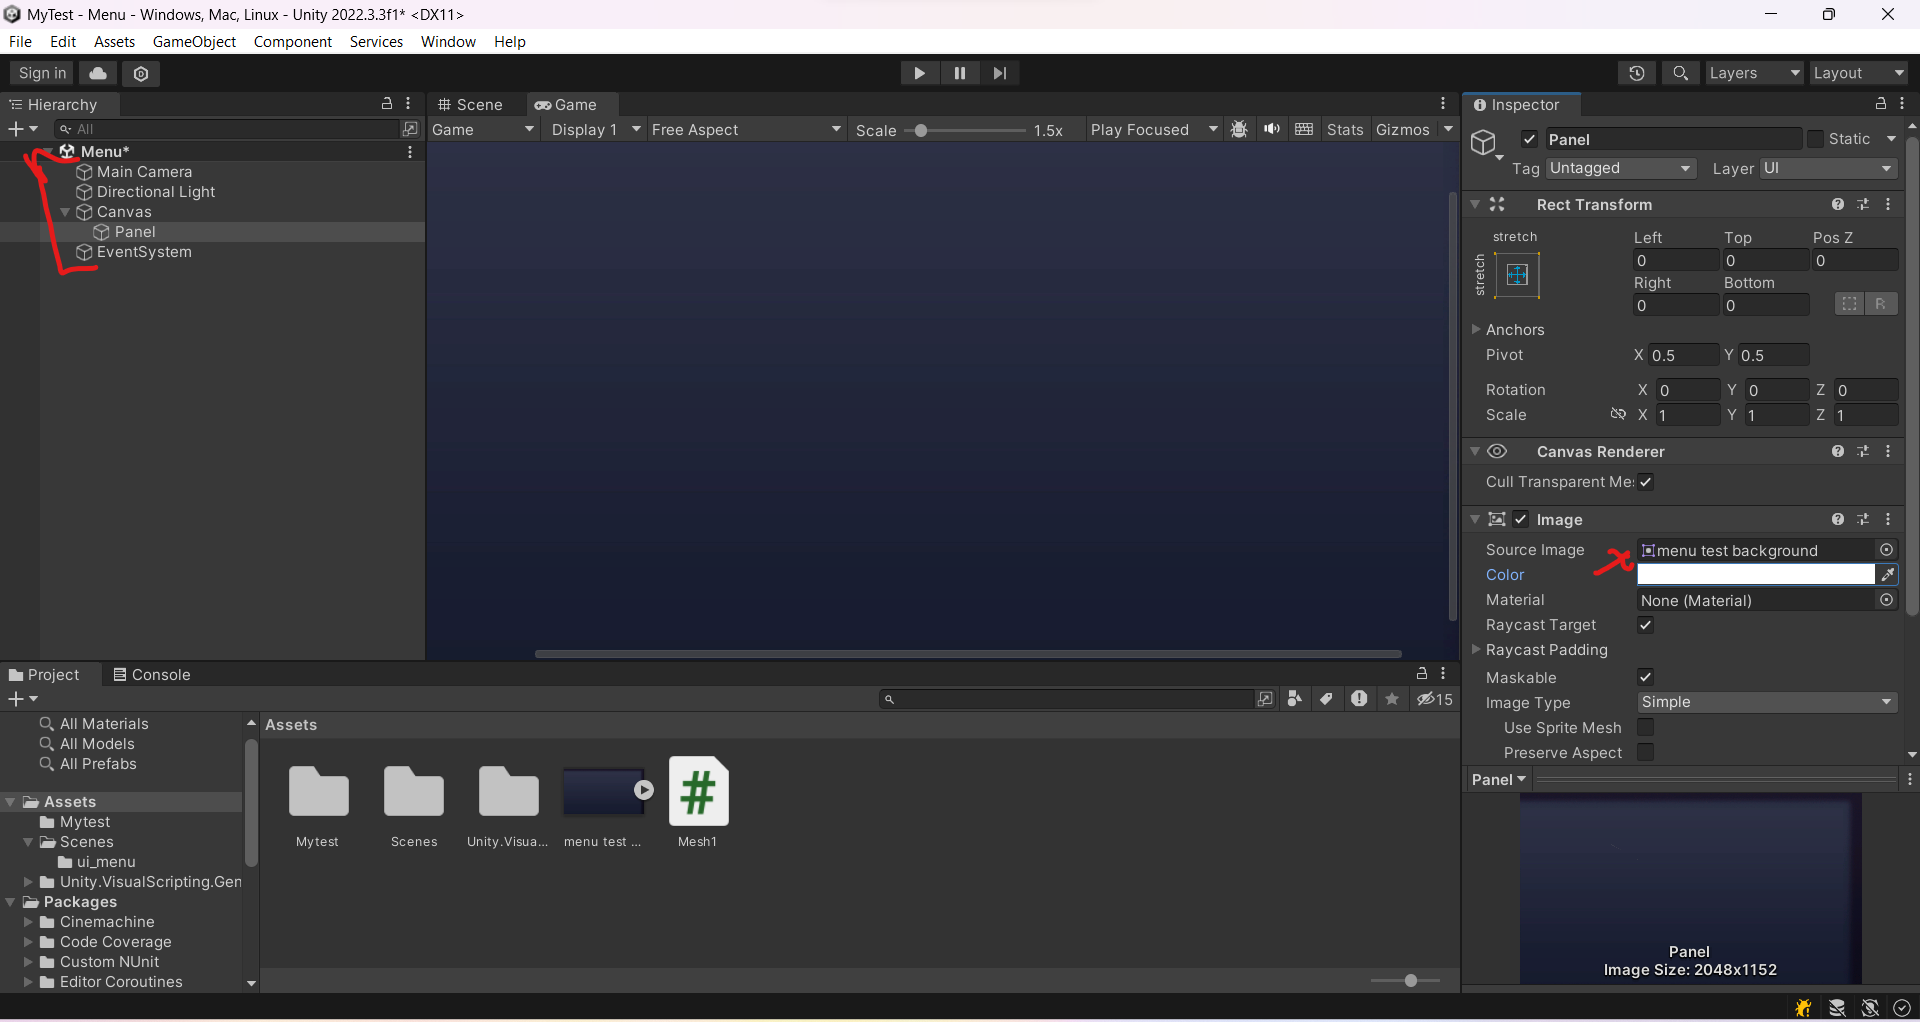Click the anchor preset stretch box
Viewport: 1920px width, 1022px height.
[1517, 275]
